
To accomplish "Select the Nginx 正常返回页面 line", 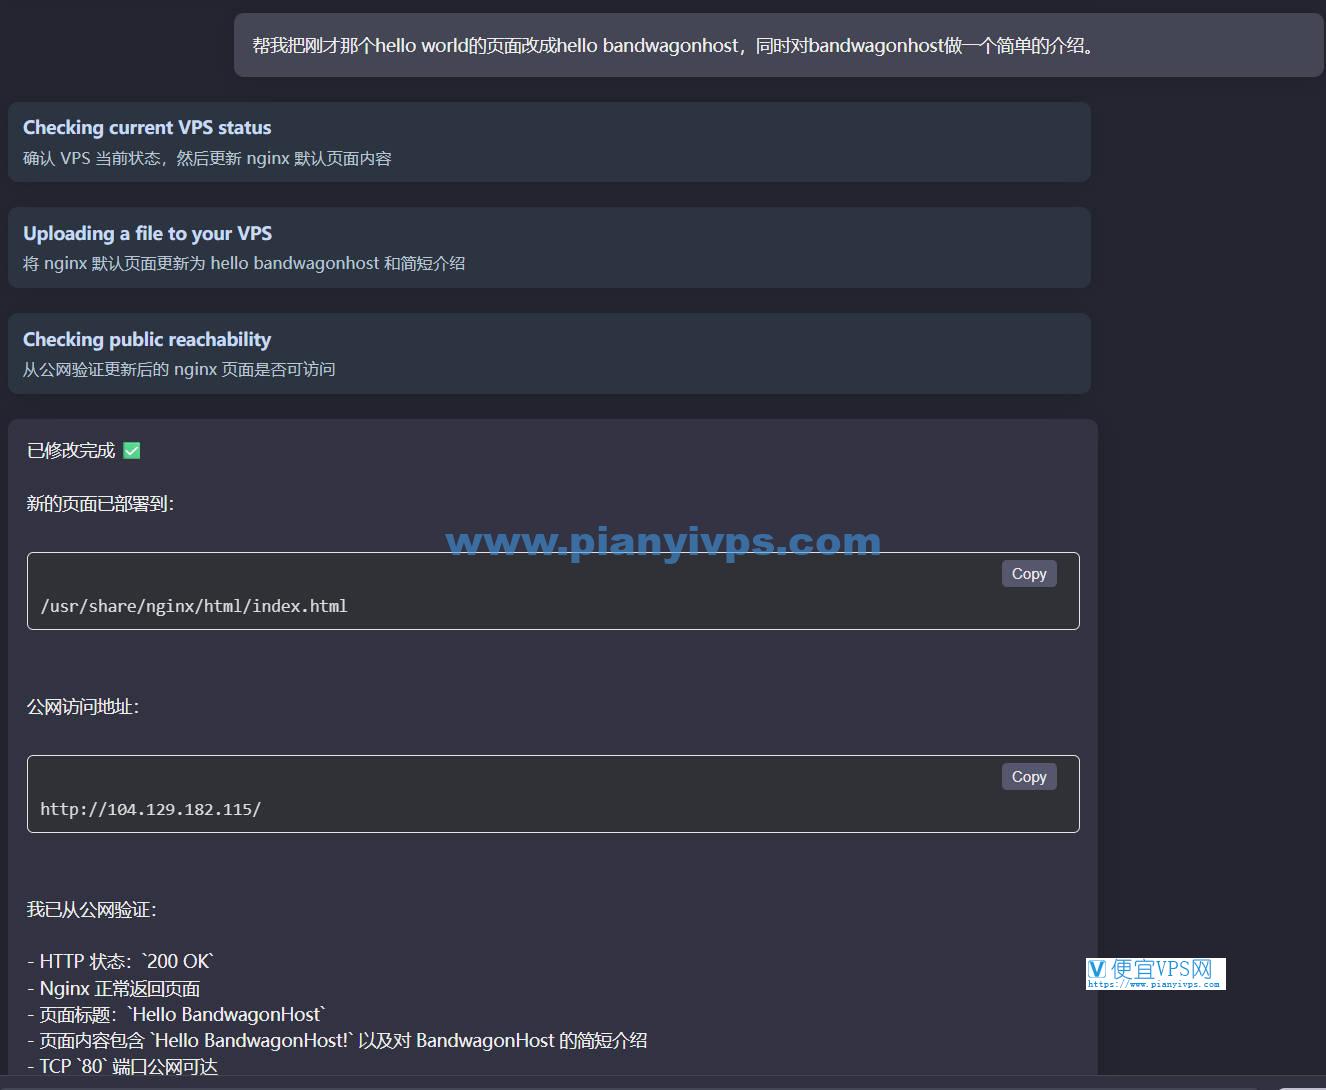I will click(x=114, y=988).
